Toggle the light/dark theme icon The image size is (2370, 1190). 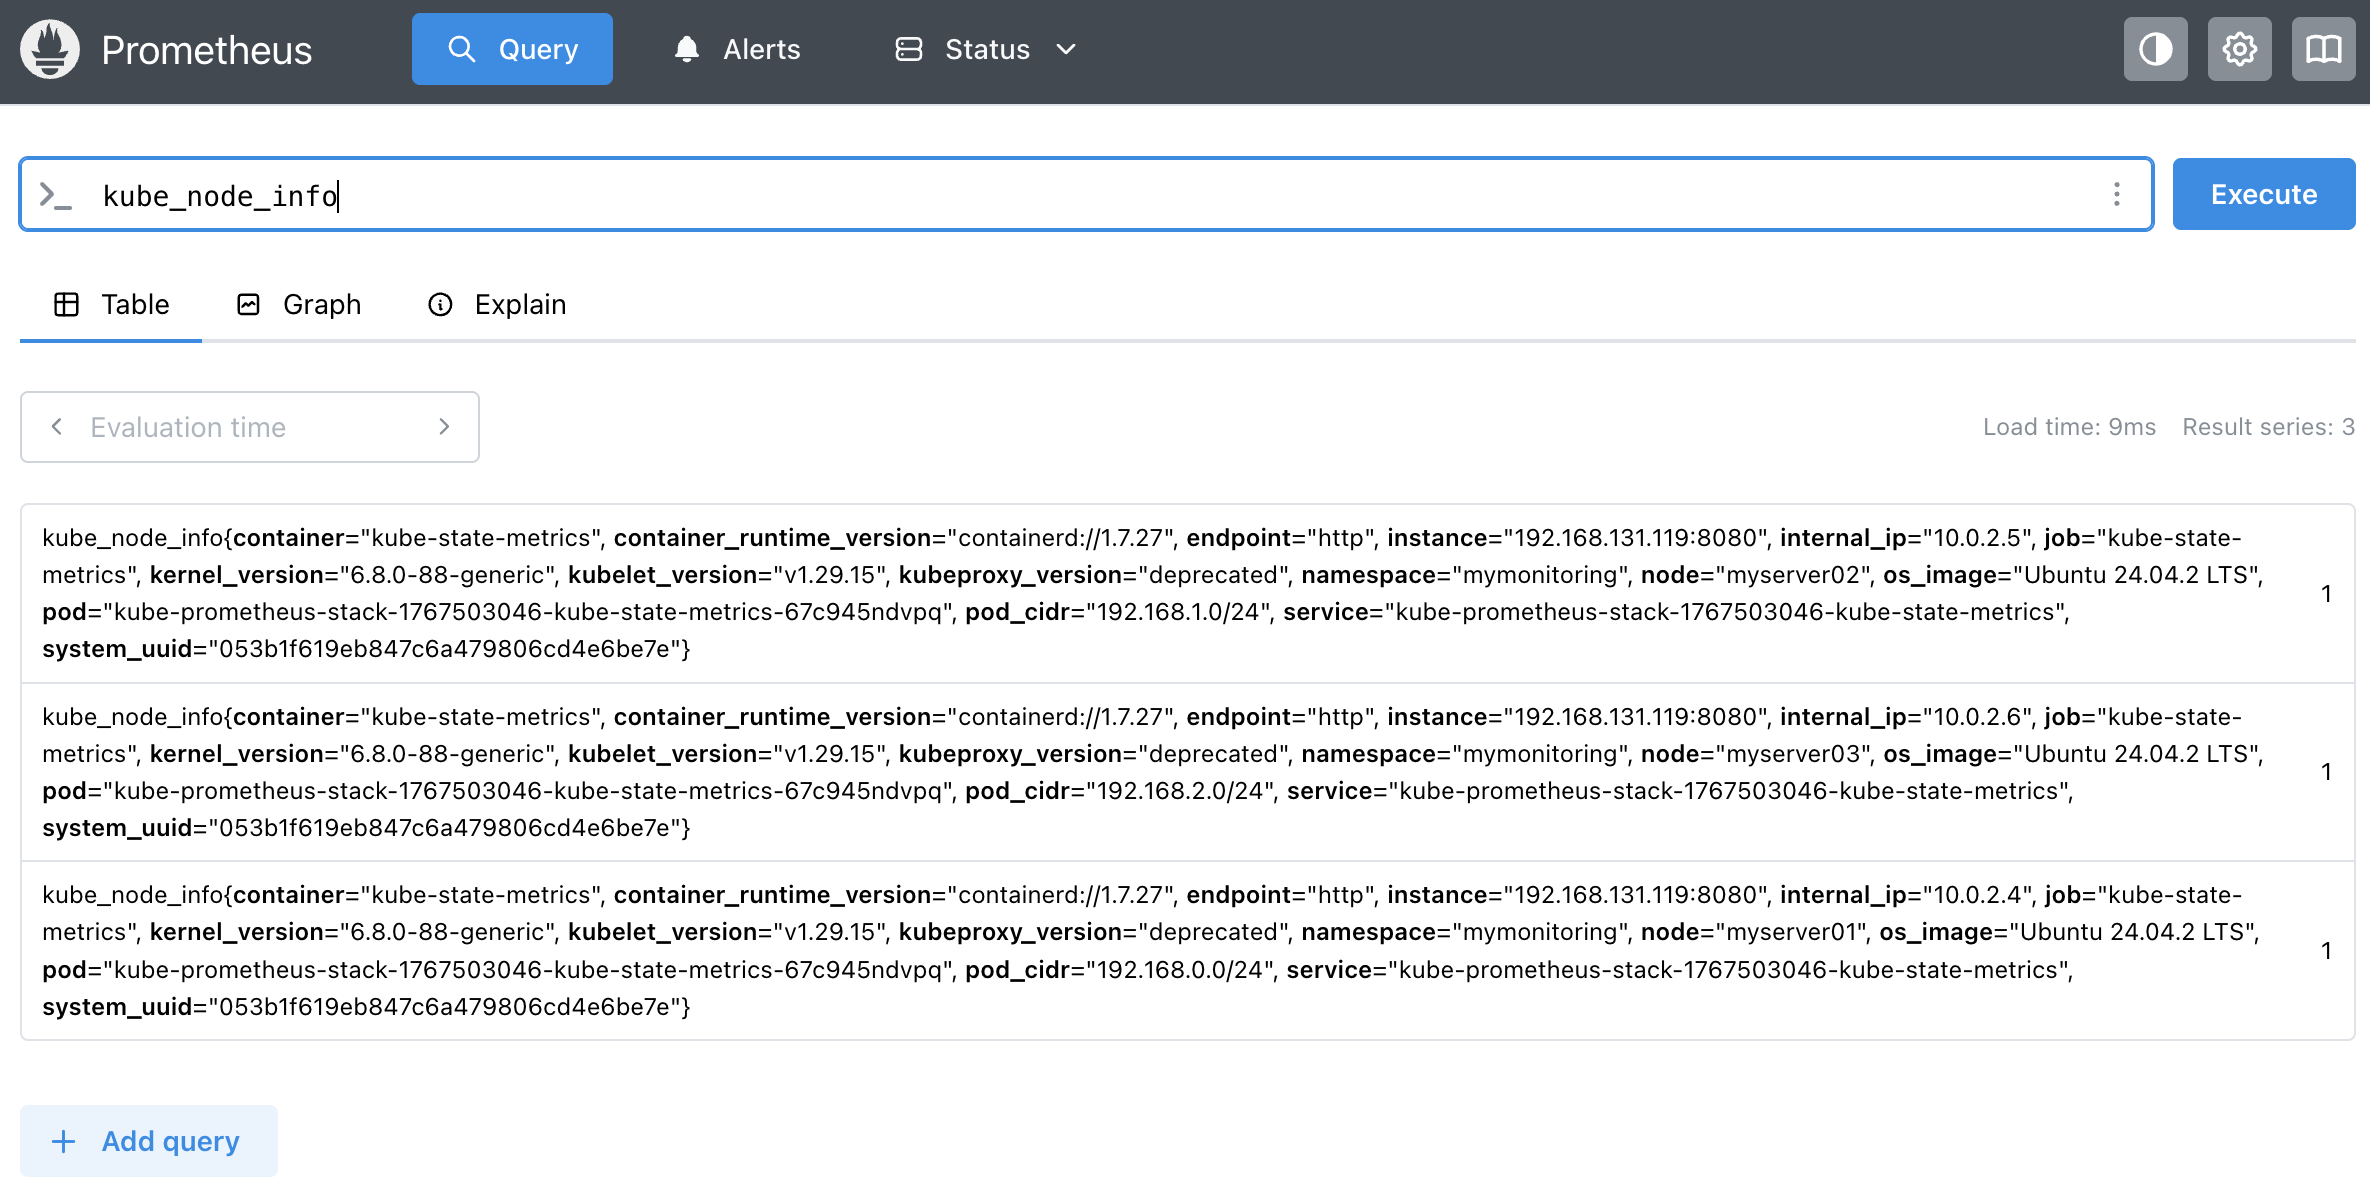[2155, 49]
